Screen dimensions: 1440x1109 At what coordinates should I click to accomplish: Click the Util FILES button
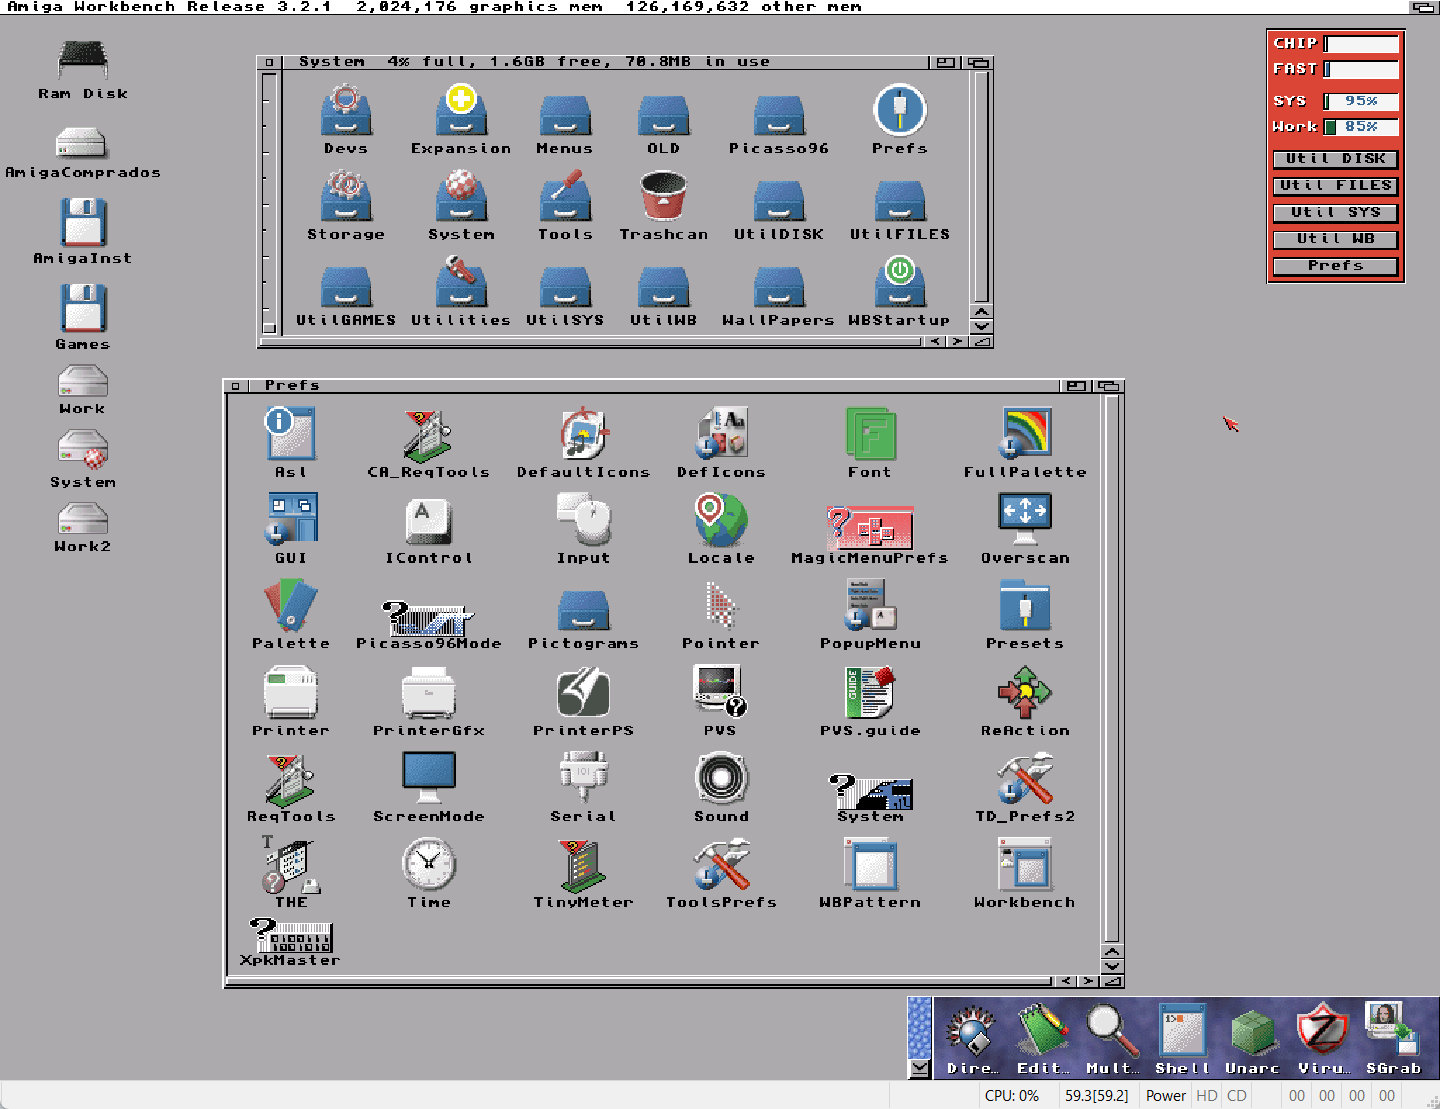point(1335,186)
